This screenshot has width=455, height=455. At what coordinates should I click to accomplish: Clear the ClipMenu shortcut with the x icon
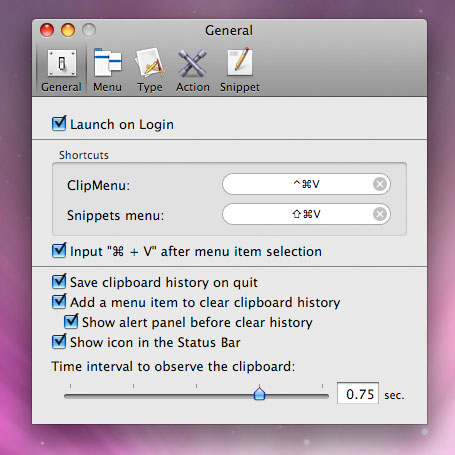pos(380,184)
